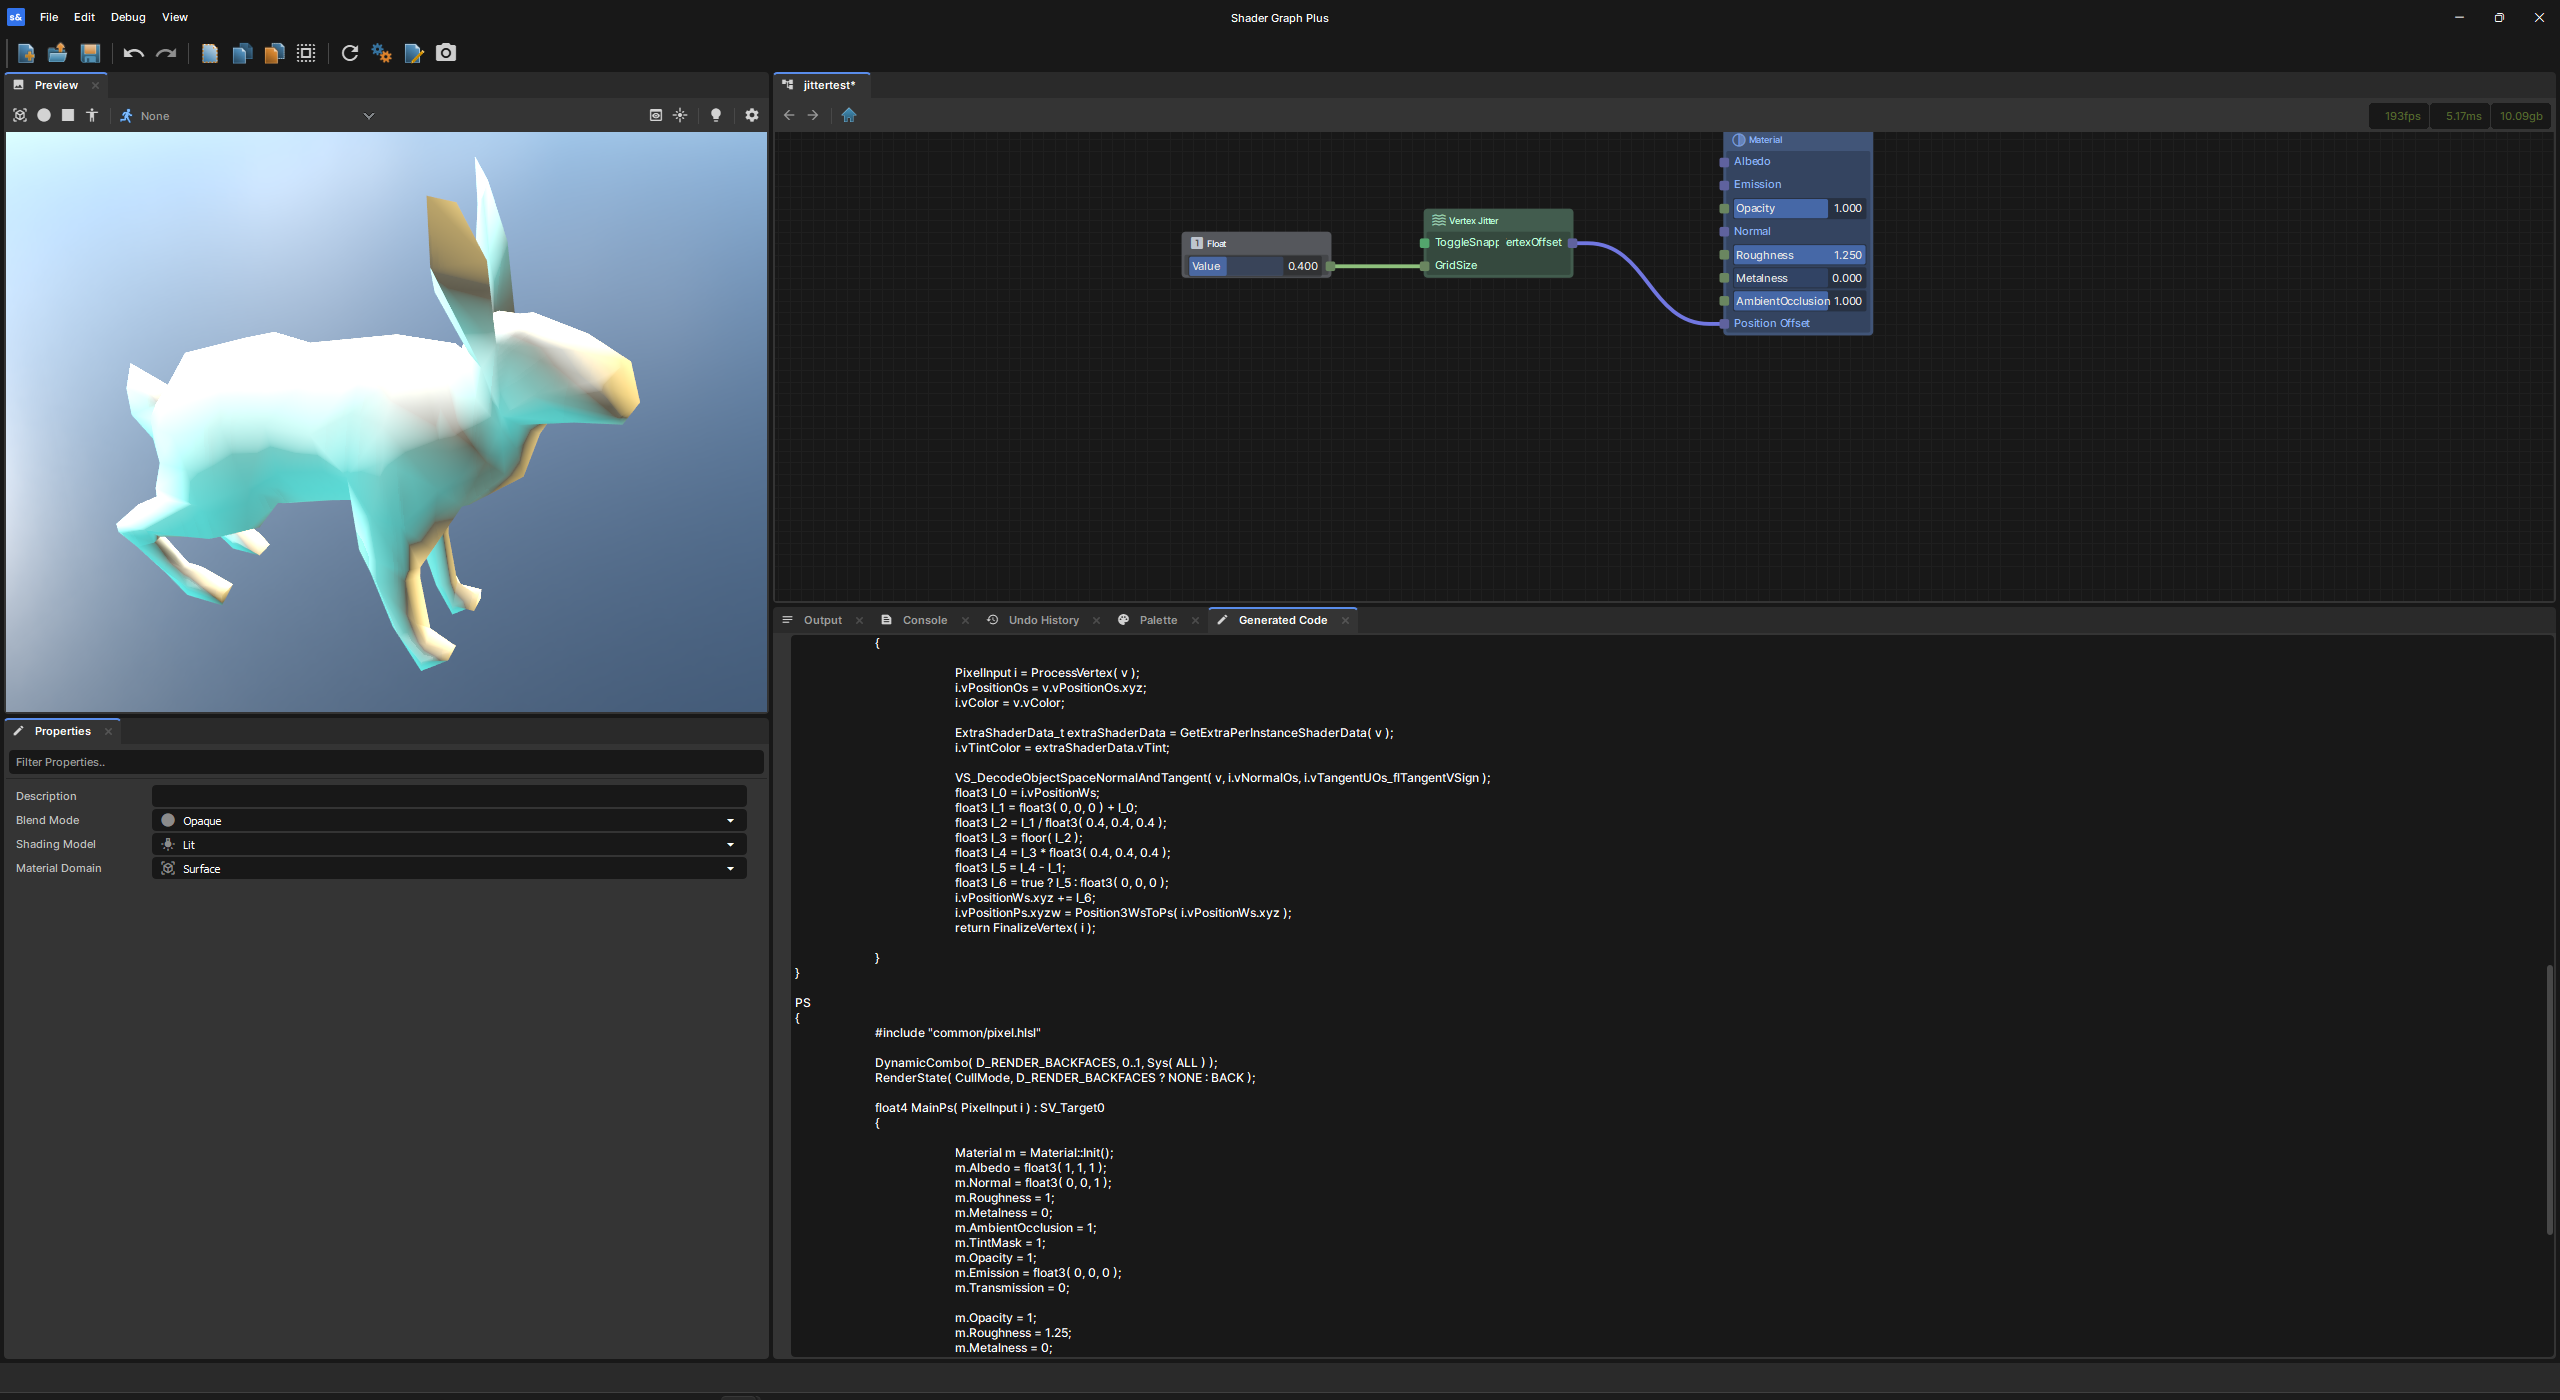Image resolution: width=2560 pixels, height=1400 pixels.
Task: Save the current graph
Action: coord(90,53)
